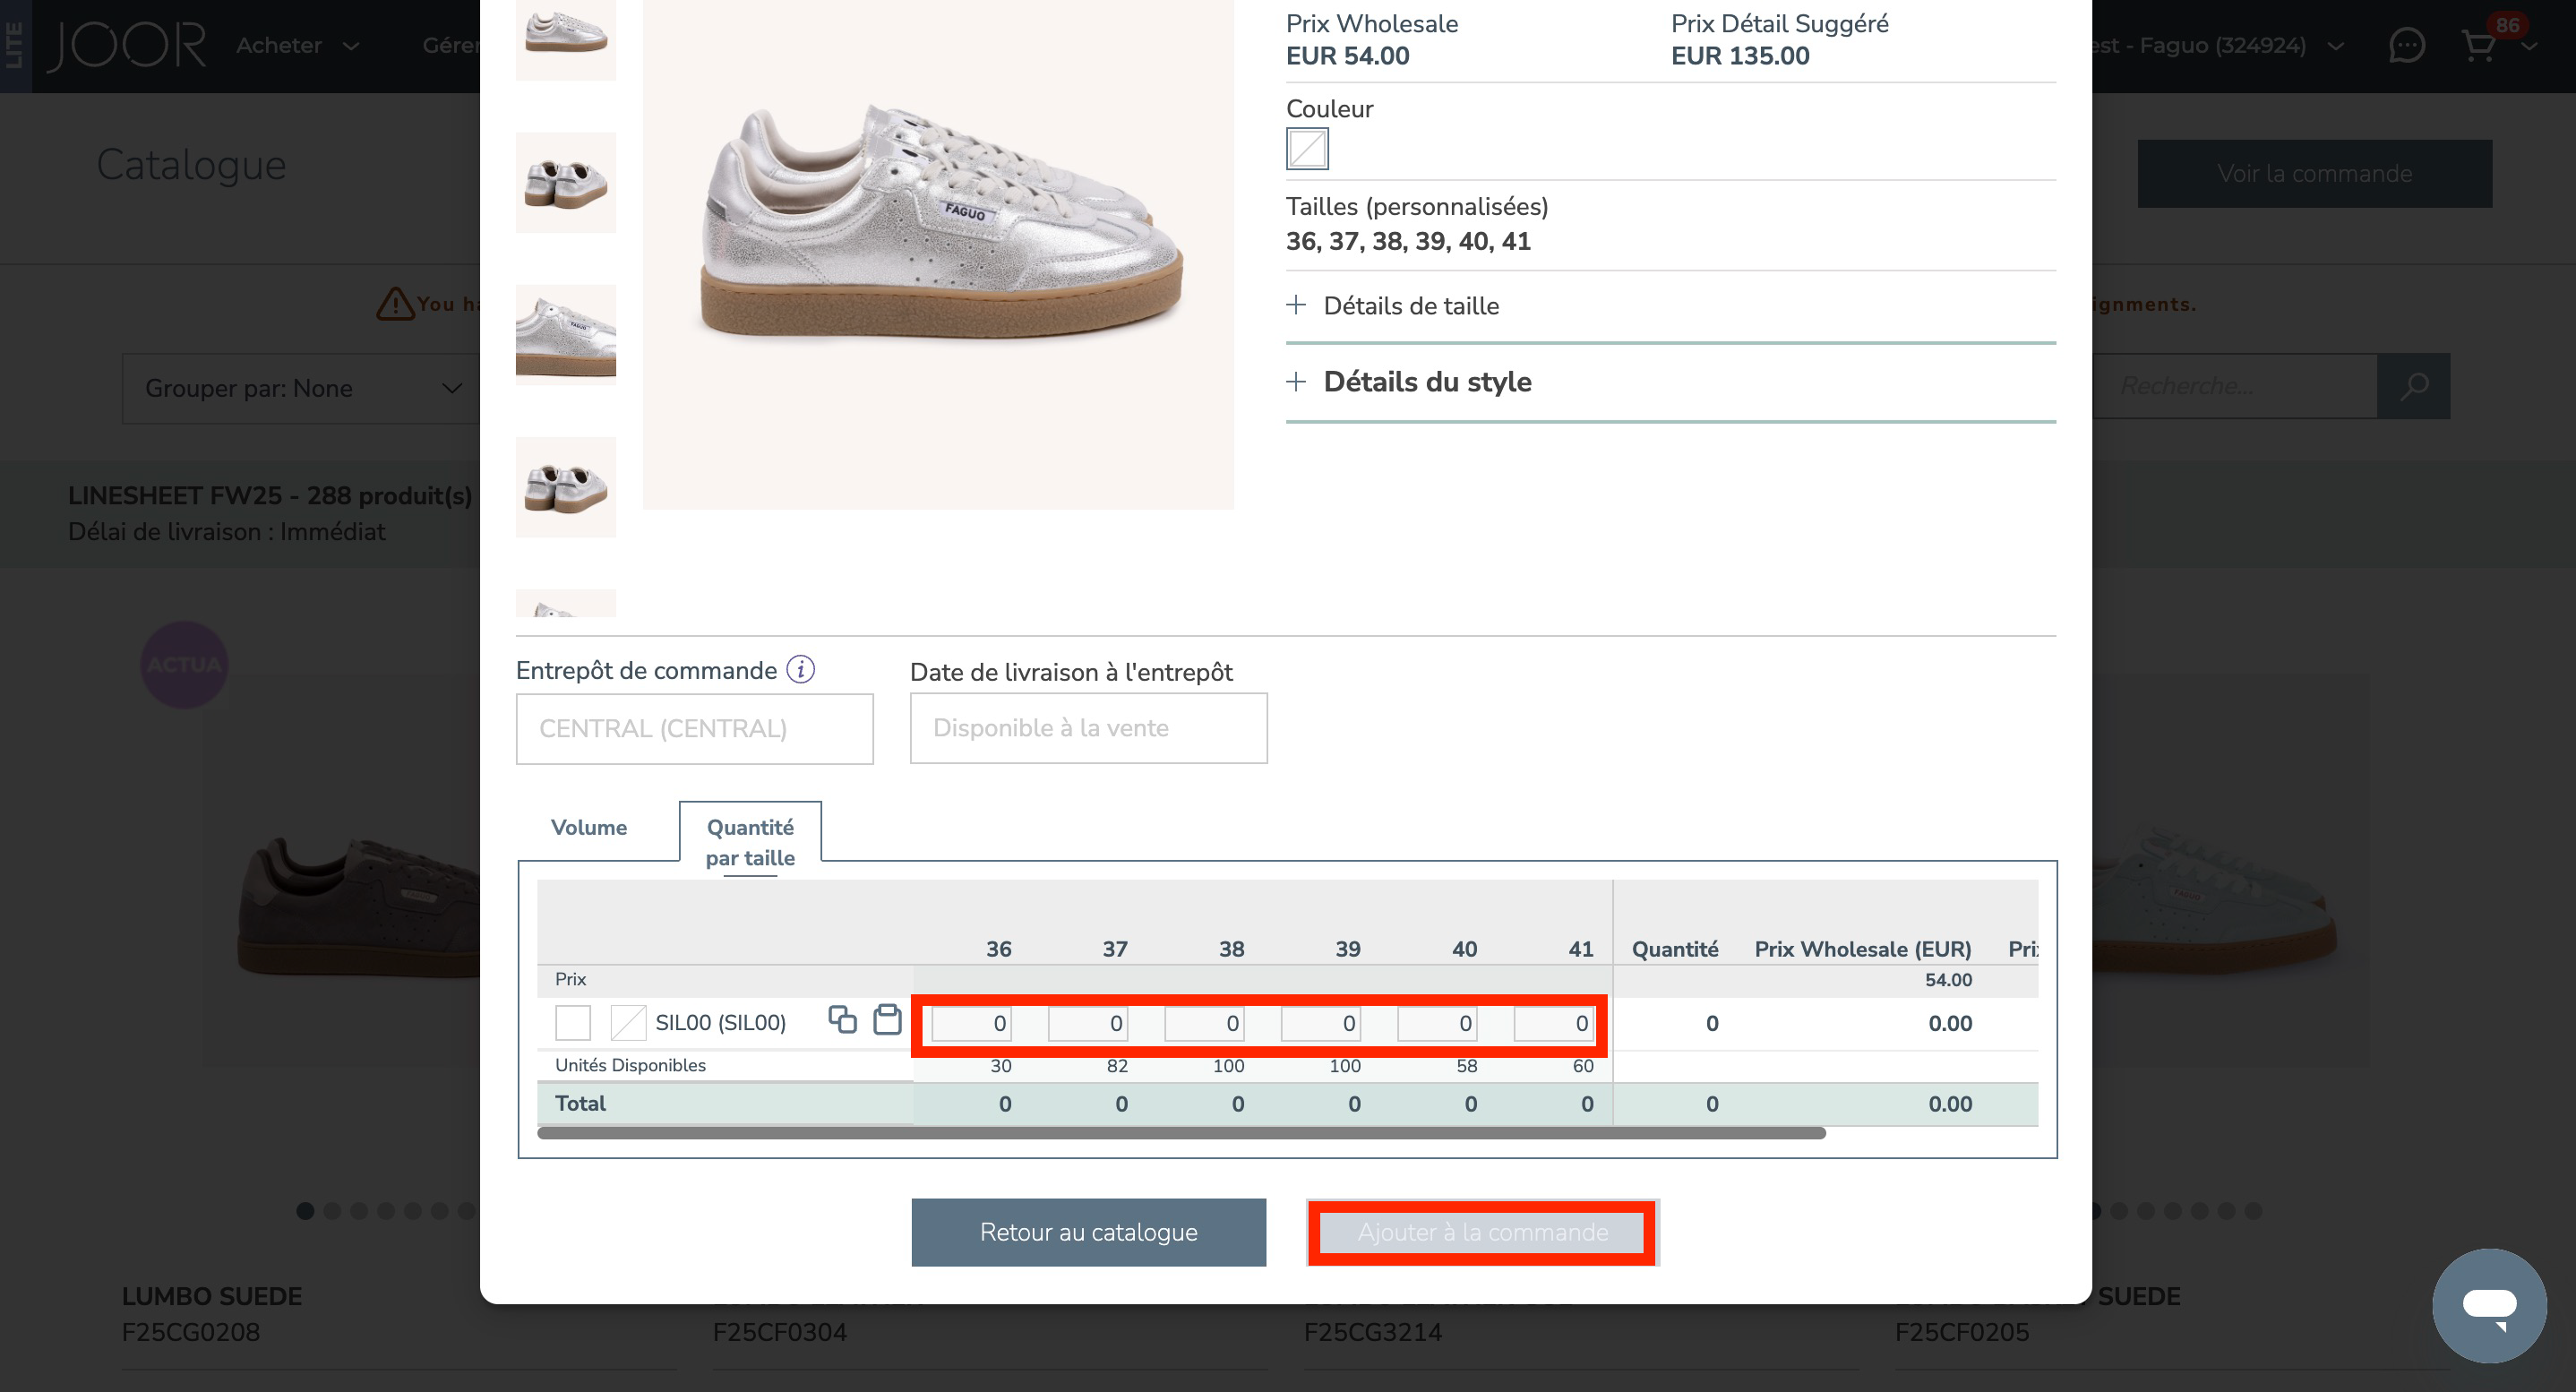Open the Acheter menu
The image size is (2576, 1392).
tap(296, 45)
